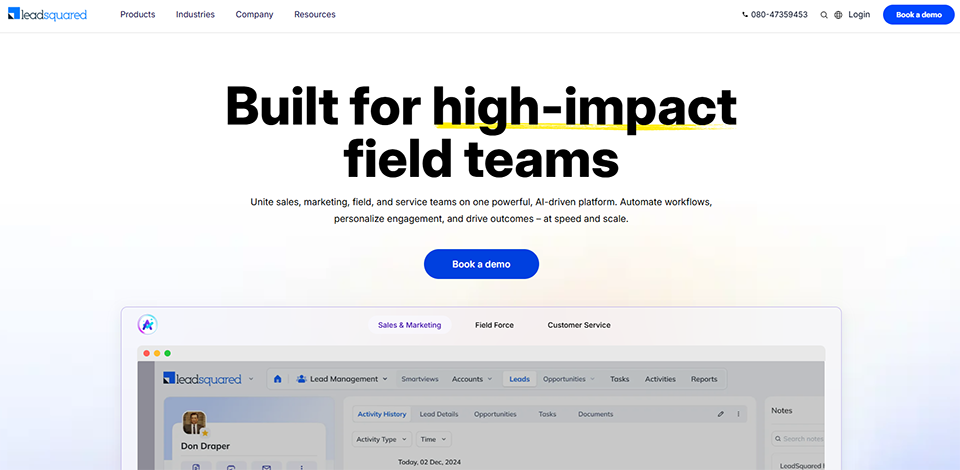Click the Login link
Screen dimensions: 960x470
coord(859,15)
